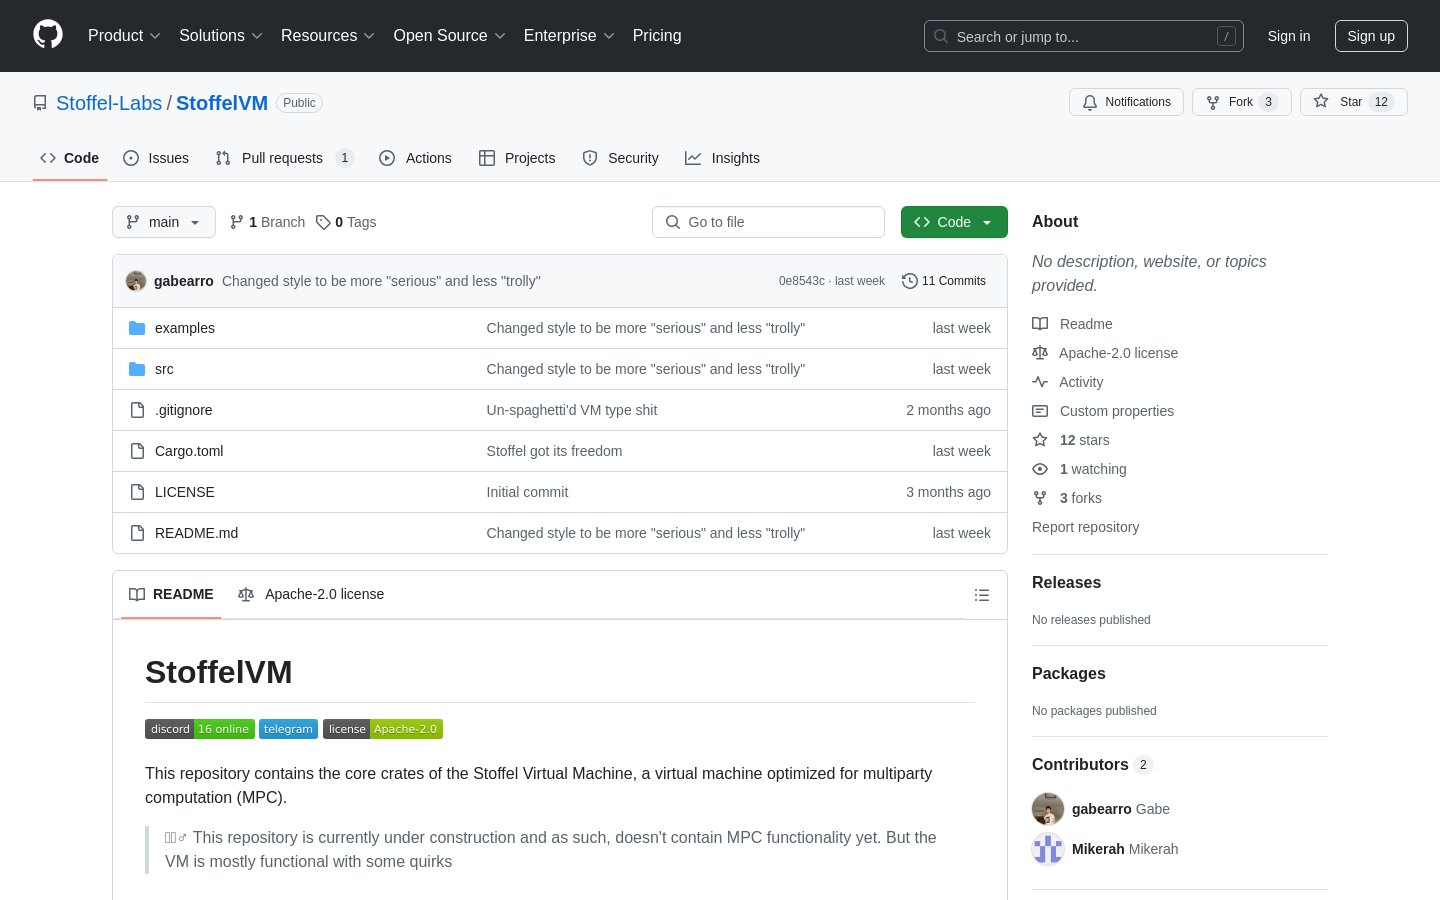1440x900 pixels.
Task: Open Apache-2.0 license link in About
Action: point(1105,353)
